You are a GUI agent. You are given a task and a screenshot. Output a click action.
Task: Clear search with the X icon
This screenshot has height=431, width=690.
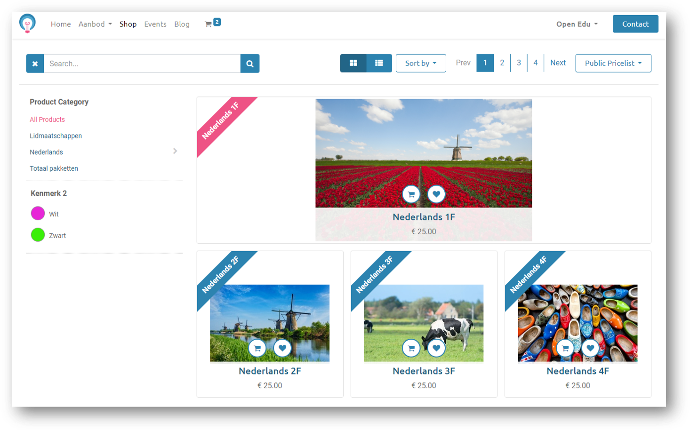pos(35,64)
